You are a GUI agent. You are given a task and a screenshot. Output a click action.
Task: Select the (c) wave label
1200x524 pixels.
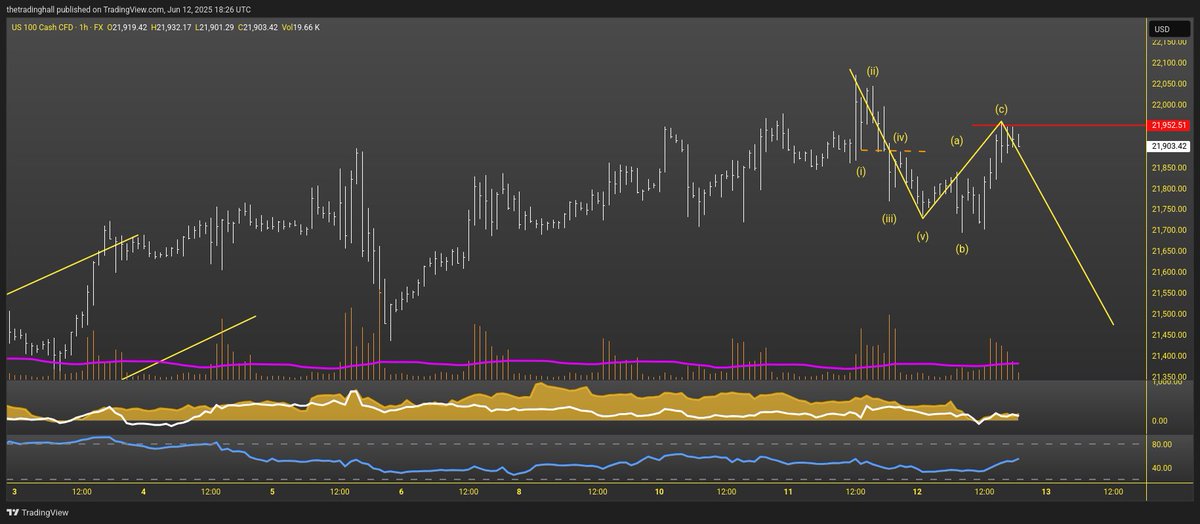pyautogui.click(x=1001, y=108)
